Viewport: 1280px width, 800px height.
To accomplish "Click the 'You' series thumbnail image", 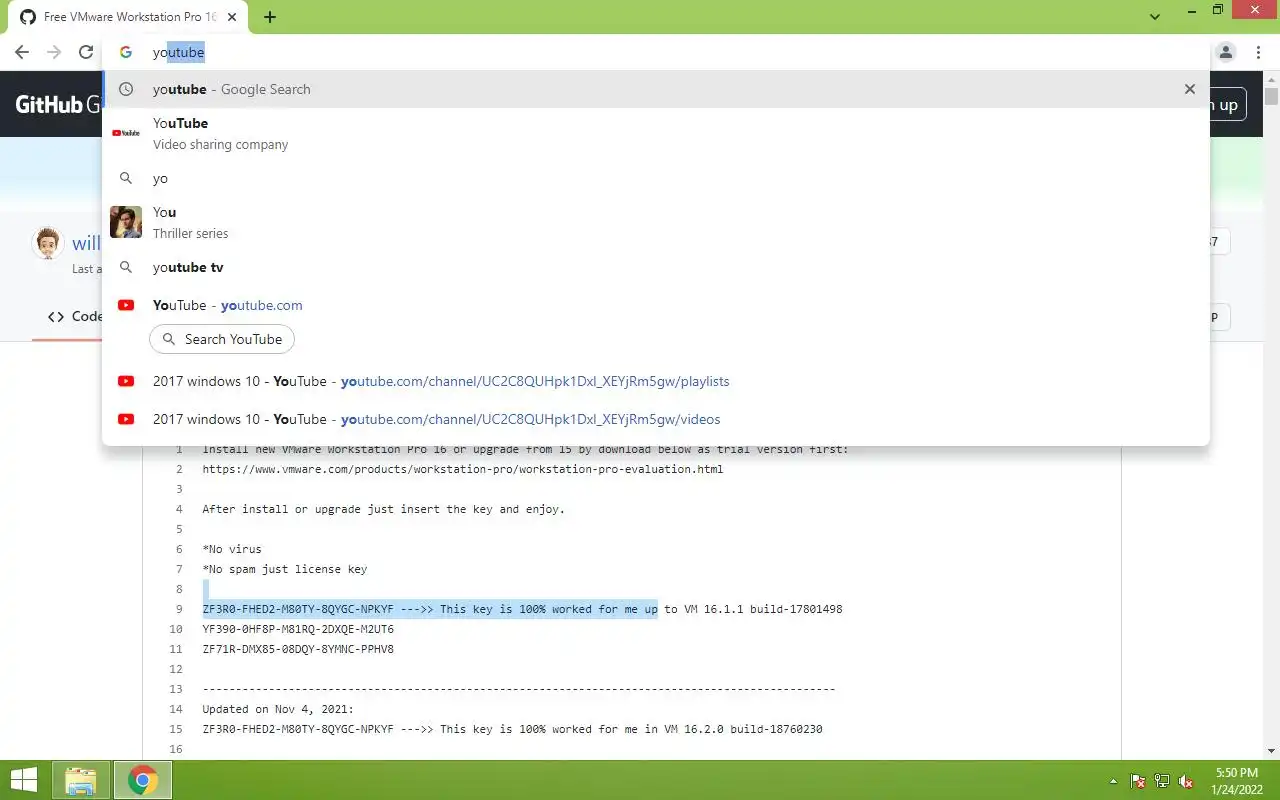I will point(126,222).
